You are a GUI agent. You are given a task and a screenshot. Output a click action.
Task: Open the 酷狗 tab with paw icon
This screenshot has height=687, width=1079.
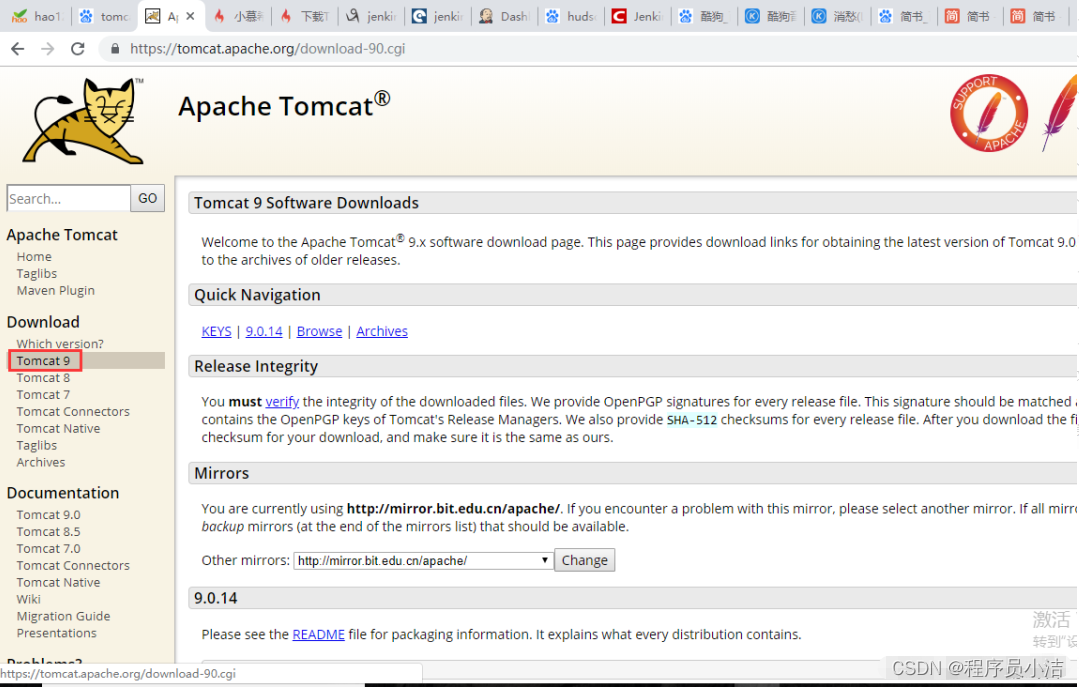(703, 16)
